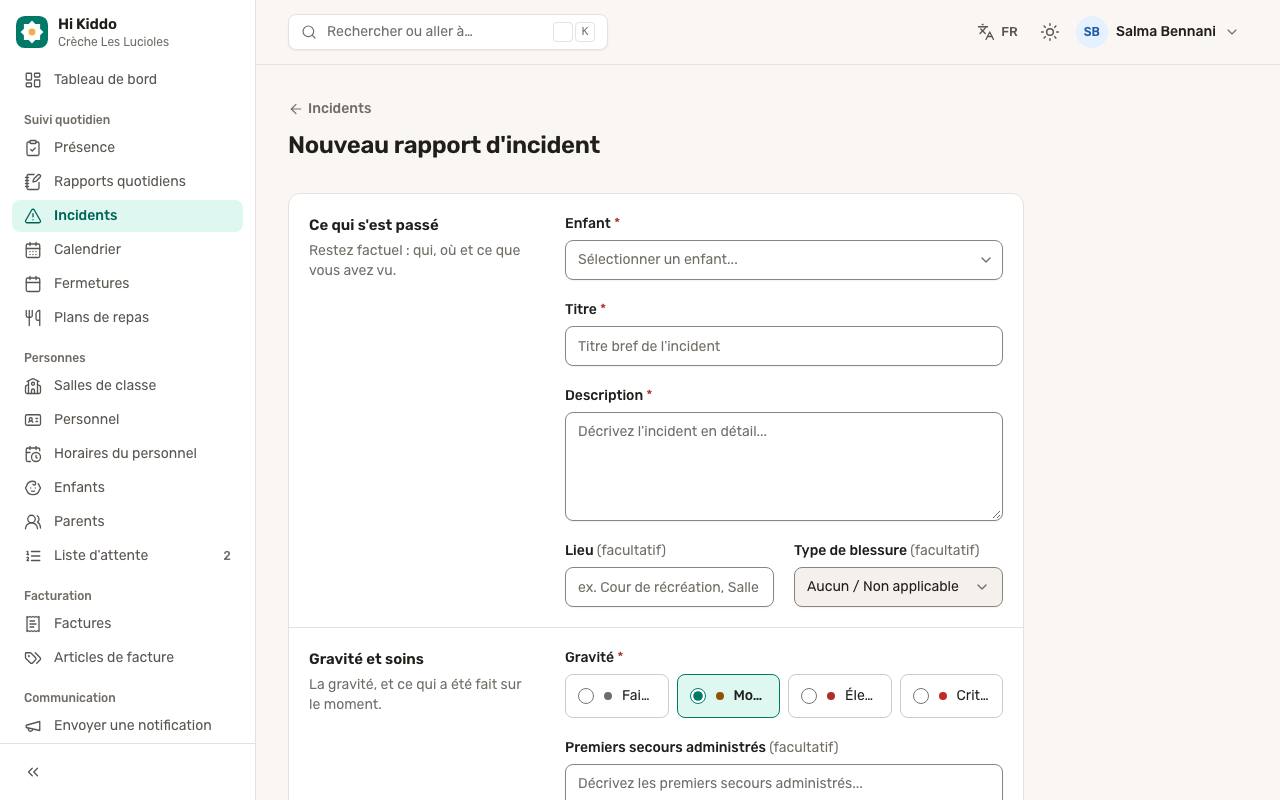
Task: Click the megaphone icon for notifications
Action: 33,726
